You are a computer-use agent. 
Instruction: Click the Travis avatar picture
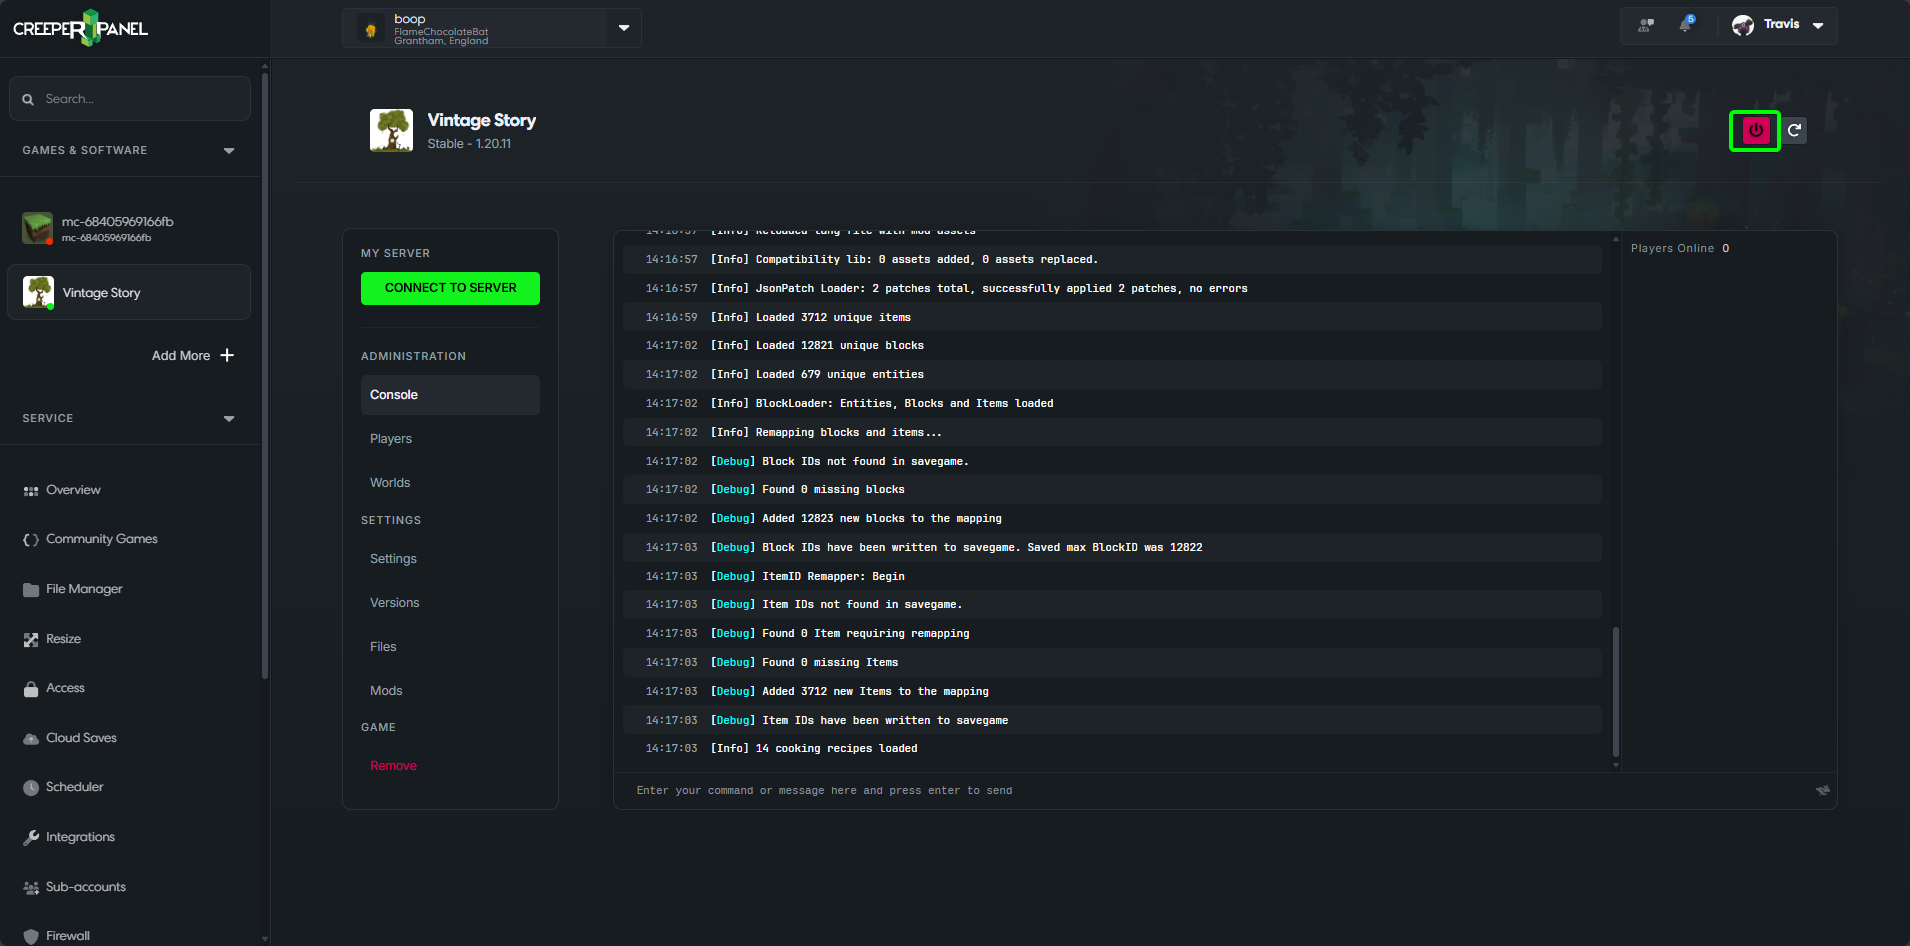[1743, 25]
